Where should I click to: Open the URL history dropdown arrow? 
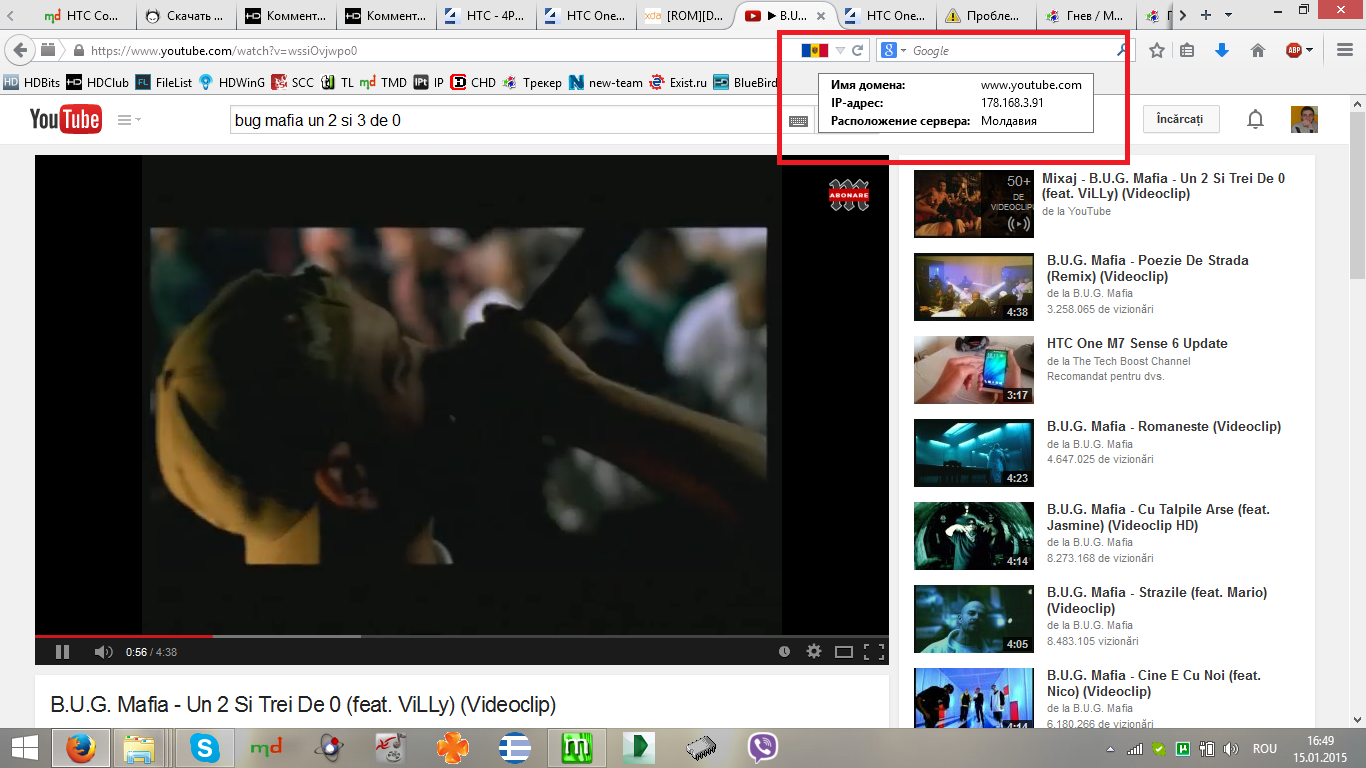coord(841,50)
